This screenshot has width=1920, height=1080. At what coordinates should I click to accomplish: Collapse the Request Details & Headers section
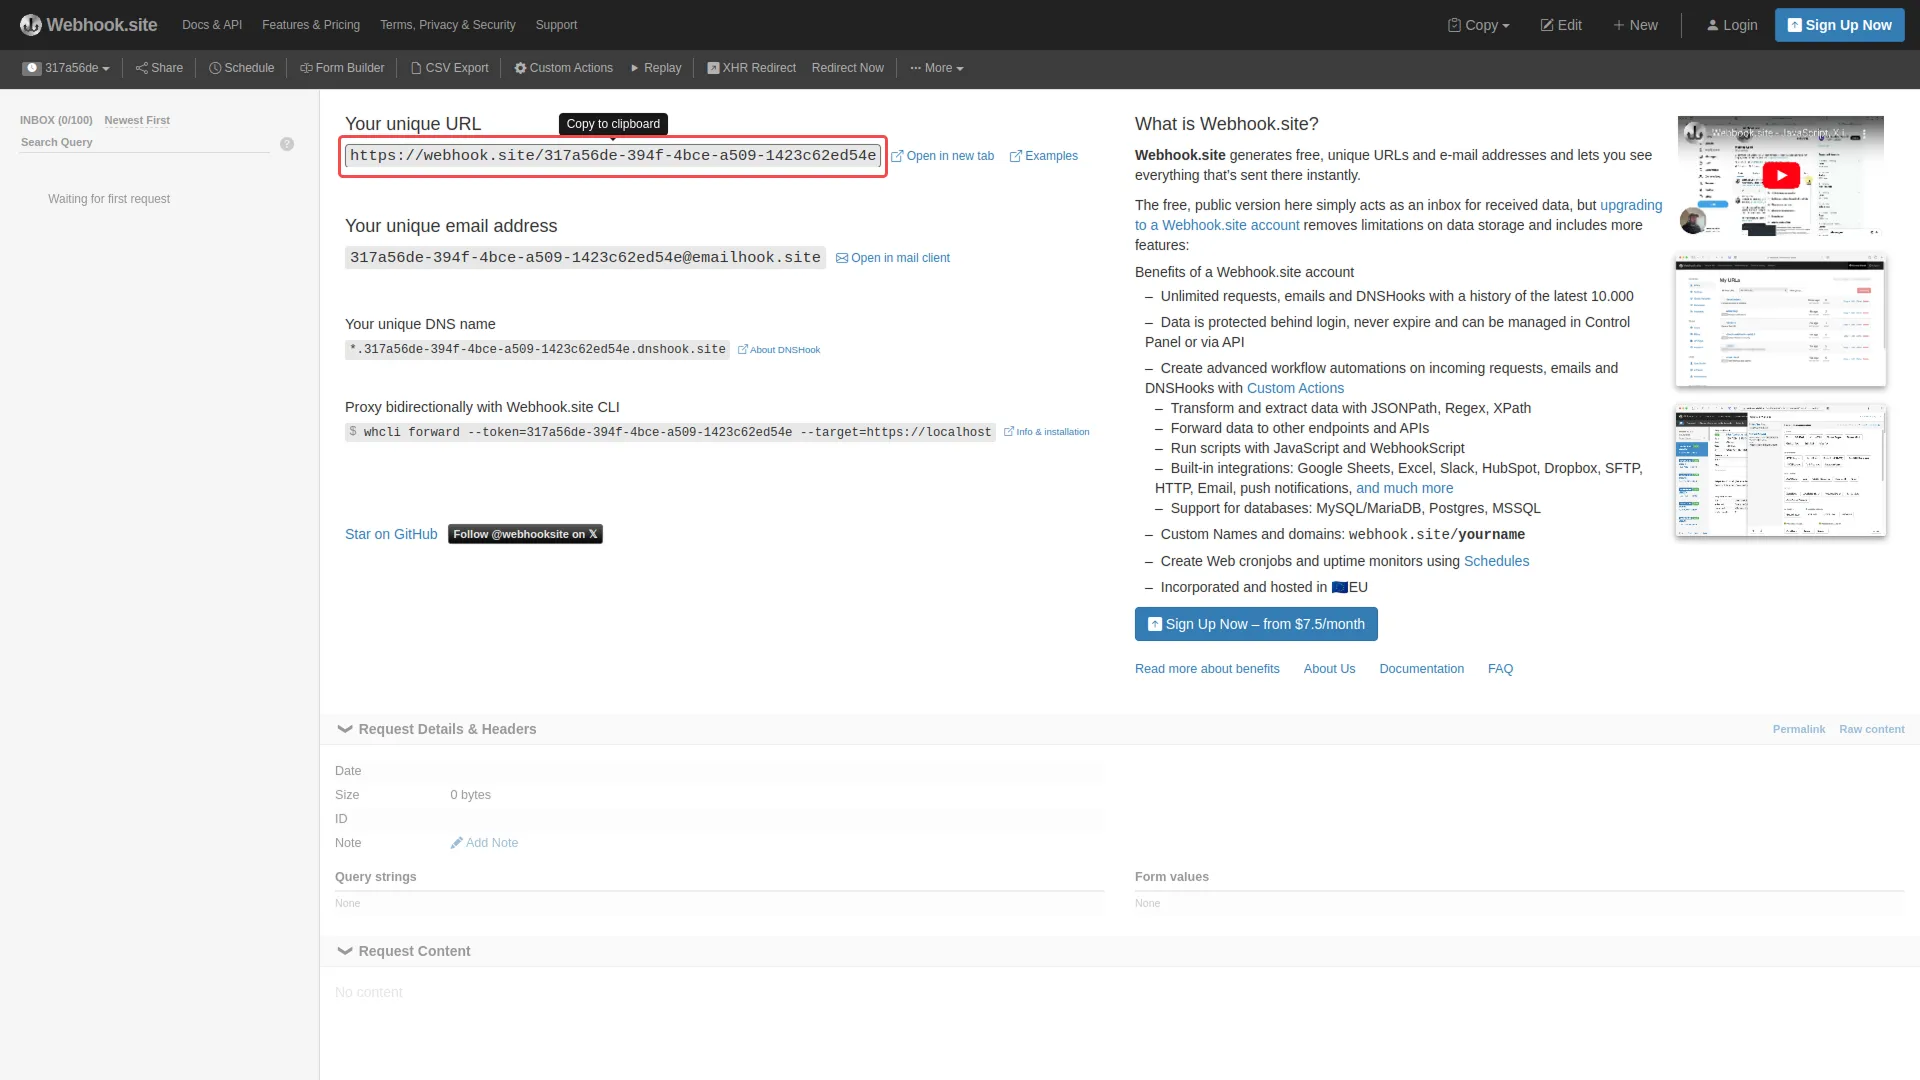tap(344, 729)
